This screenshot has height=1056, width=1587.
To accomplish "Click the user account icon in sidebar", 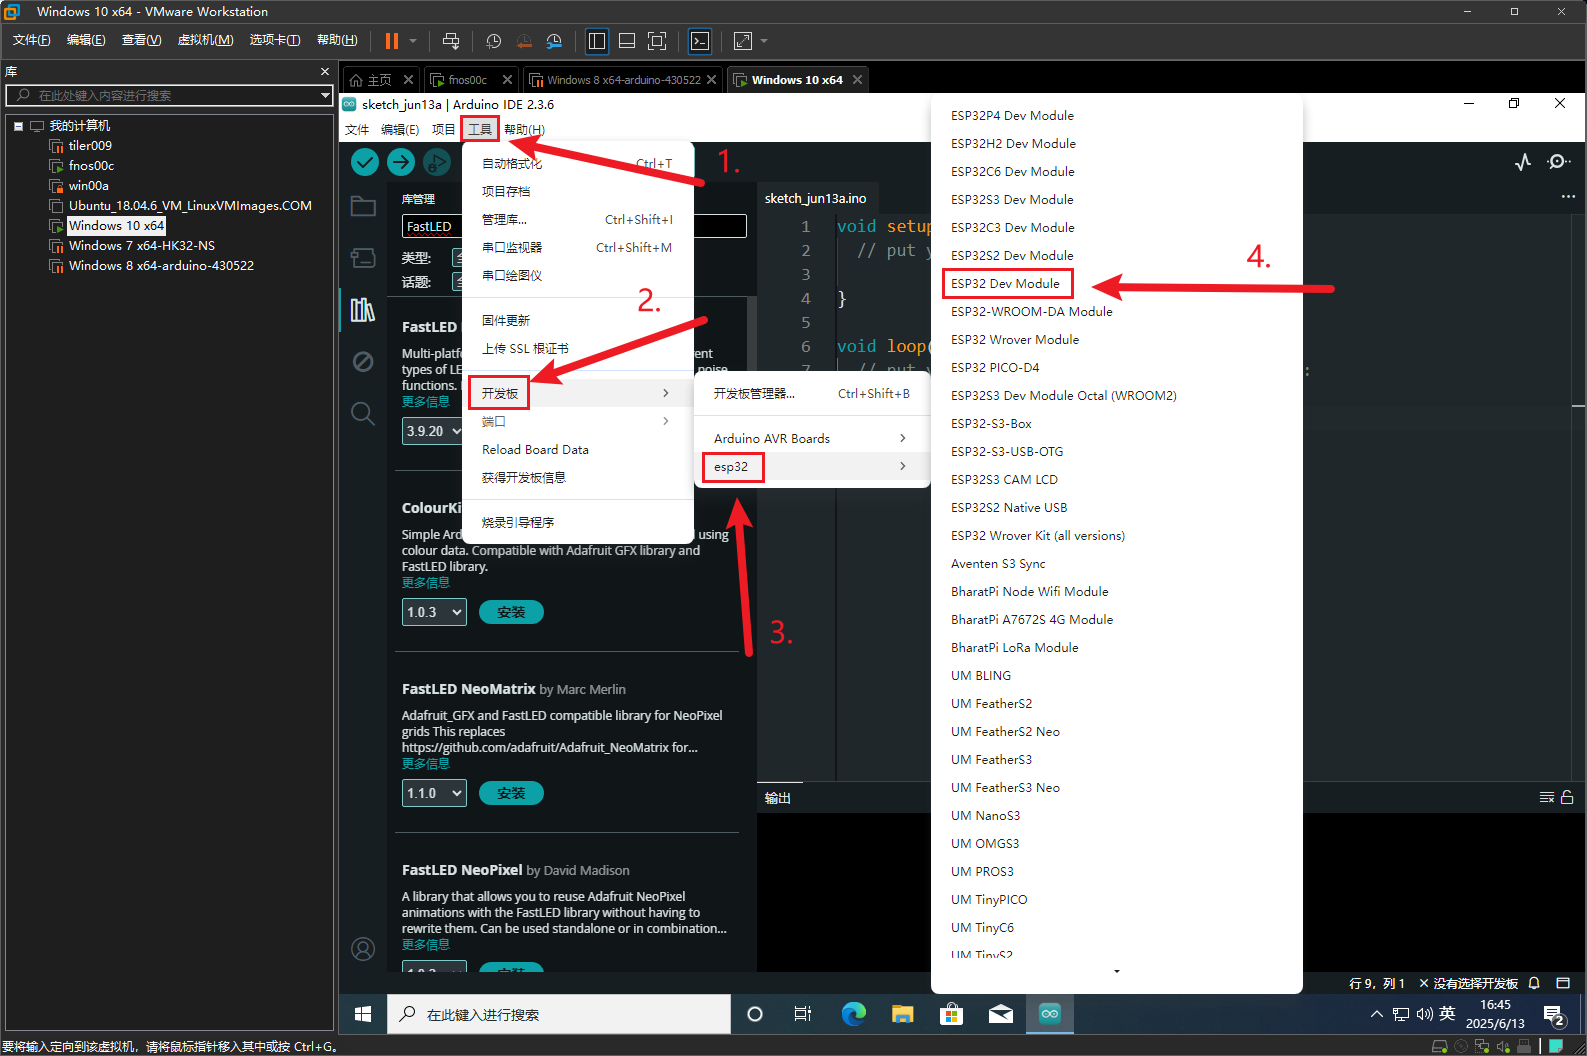I will click(x=363, y=948).
